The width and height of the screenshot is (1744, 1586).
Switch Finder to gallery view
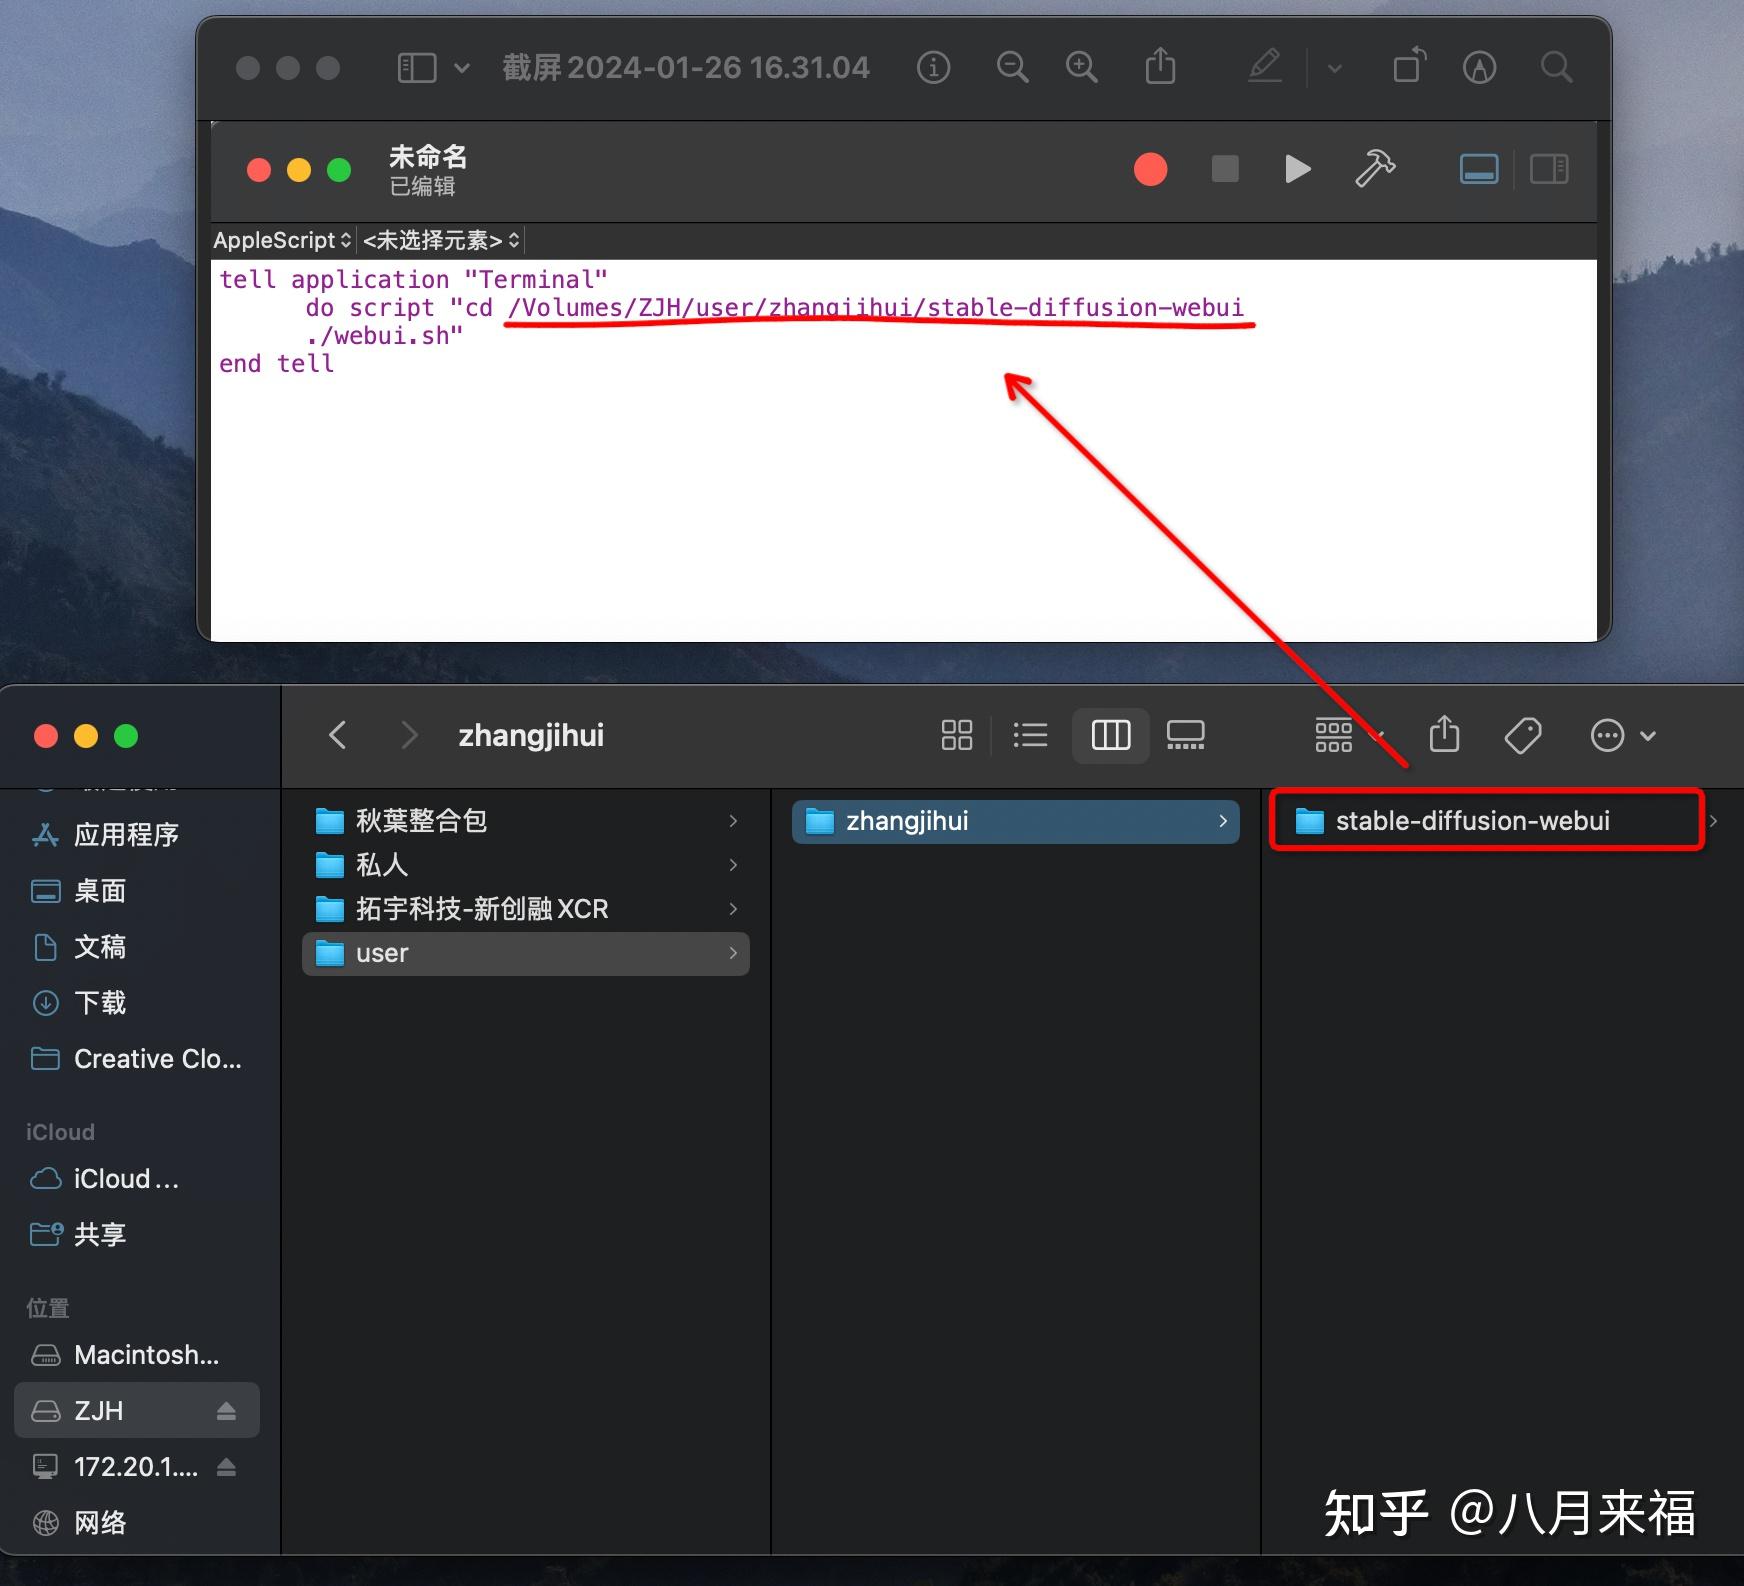[1185, 735]
